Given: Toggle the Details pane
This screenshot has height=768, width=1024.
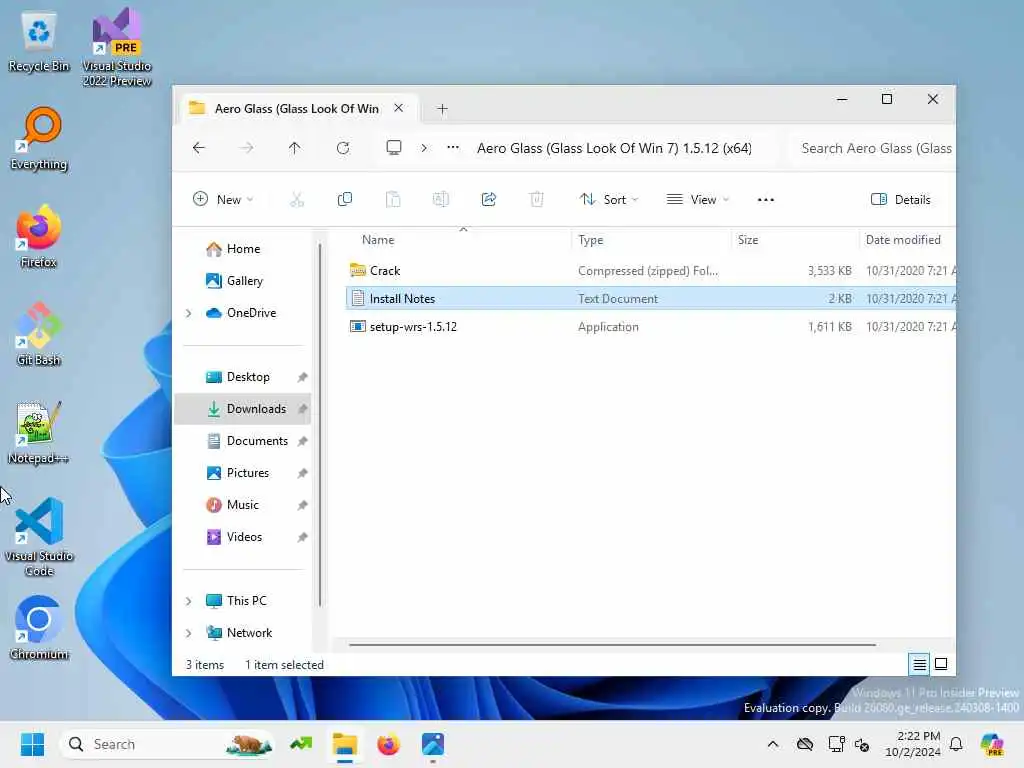Looking at the screenshot, I should pyautogui.click(x=901, y=199).
